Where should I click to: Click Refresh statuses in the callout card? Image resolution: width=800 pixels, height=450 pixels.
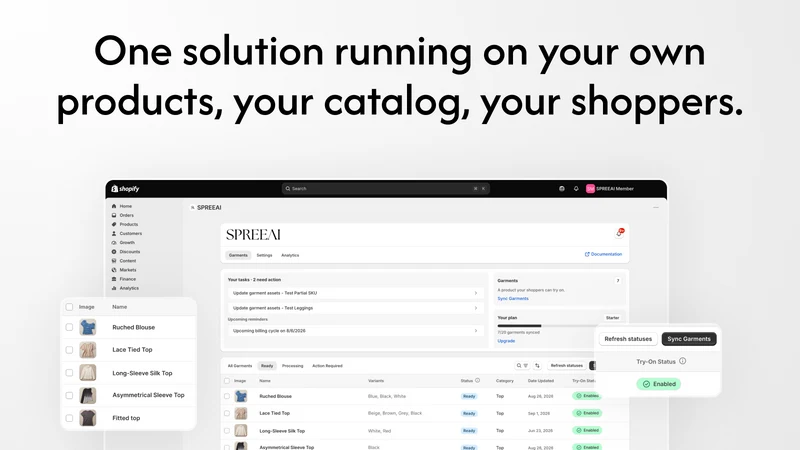pos(628,339)
